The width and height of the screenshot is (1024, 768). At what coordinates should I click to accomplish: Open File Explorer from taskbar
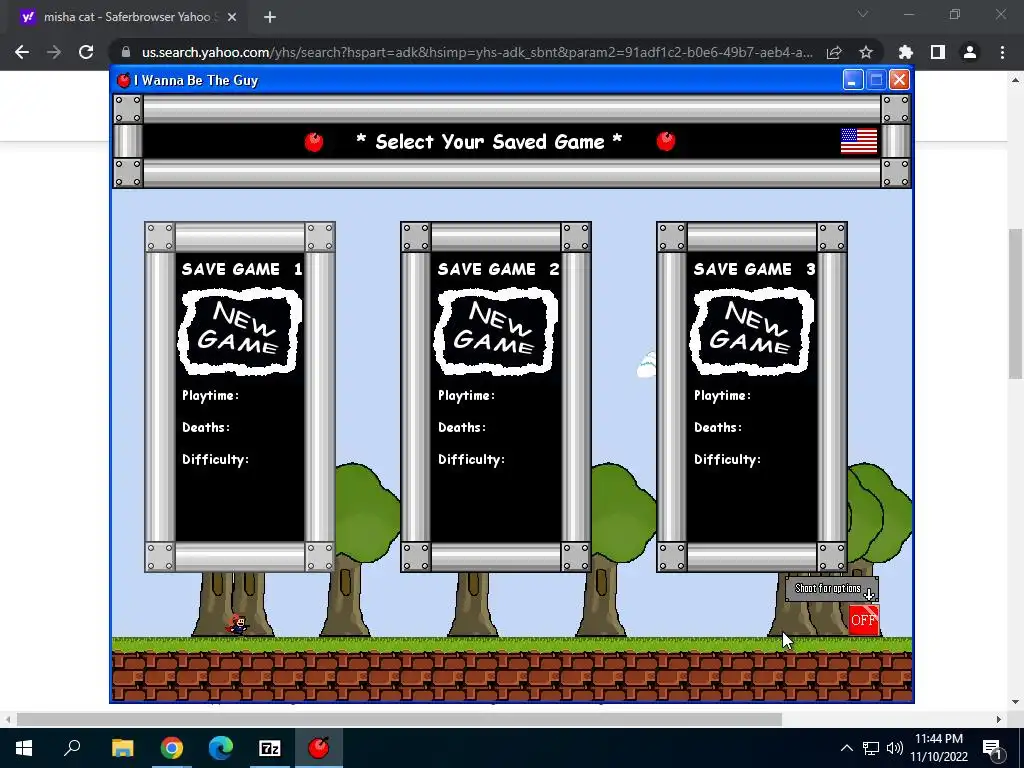coord(122,748)
